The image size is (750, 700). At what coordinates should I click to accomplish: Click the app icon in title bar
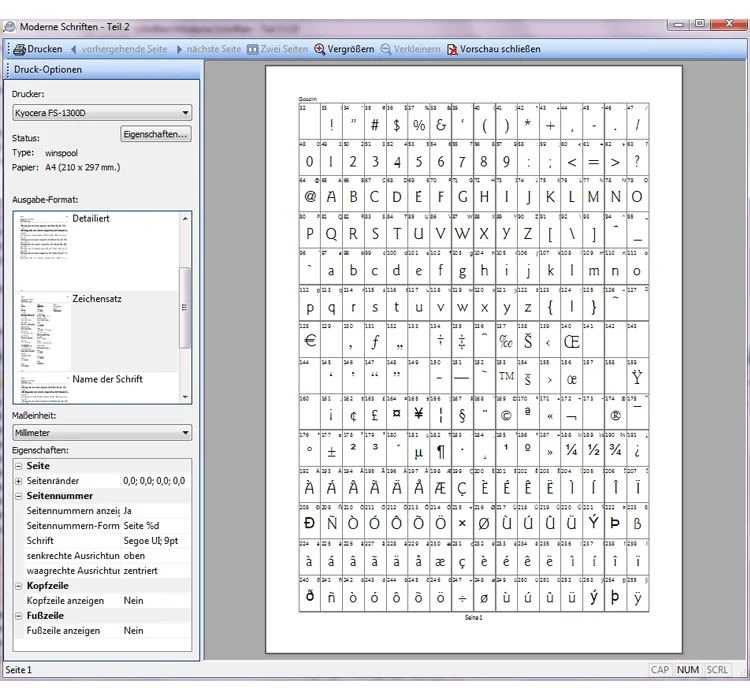(9, 27)
